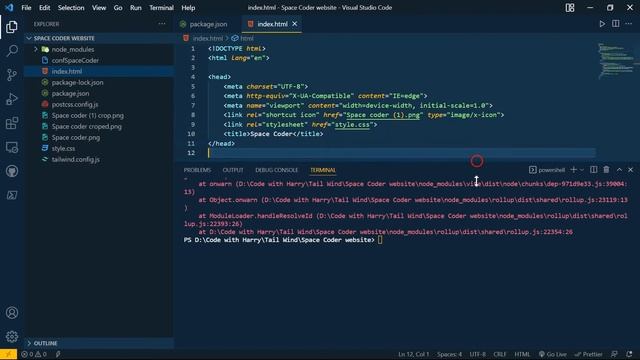Open the Remote Explorer view
This screenshot has height=360, width=640.
click(12, 147)
